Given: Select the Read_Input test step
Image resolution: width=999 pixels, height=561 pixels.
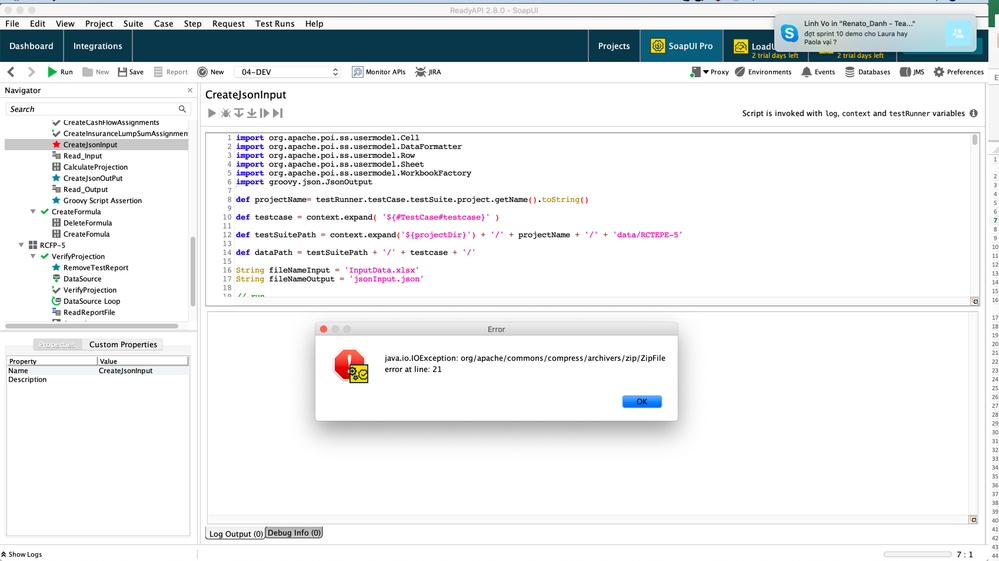Looking at the screenshot, I should click(82, 156).
